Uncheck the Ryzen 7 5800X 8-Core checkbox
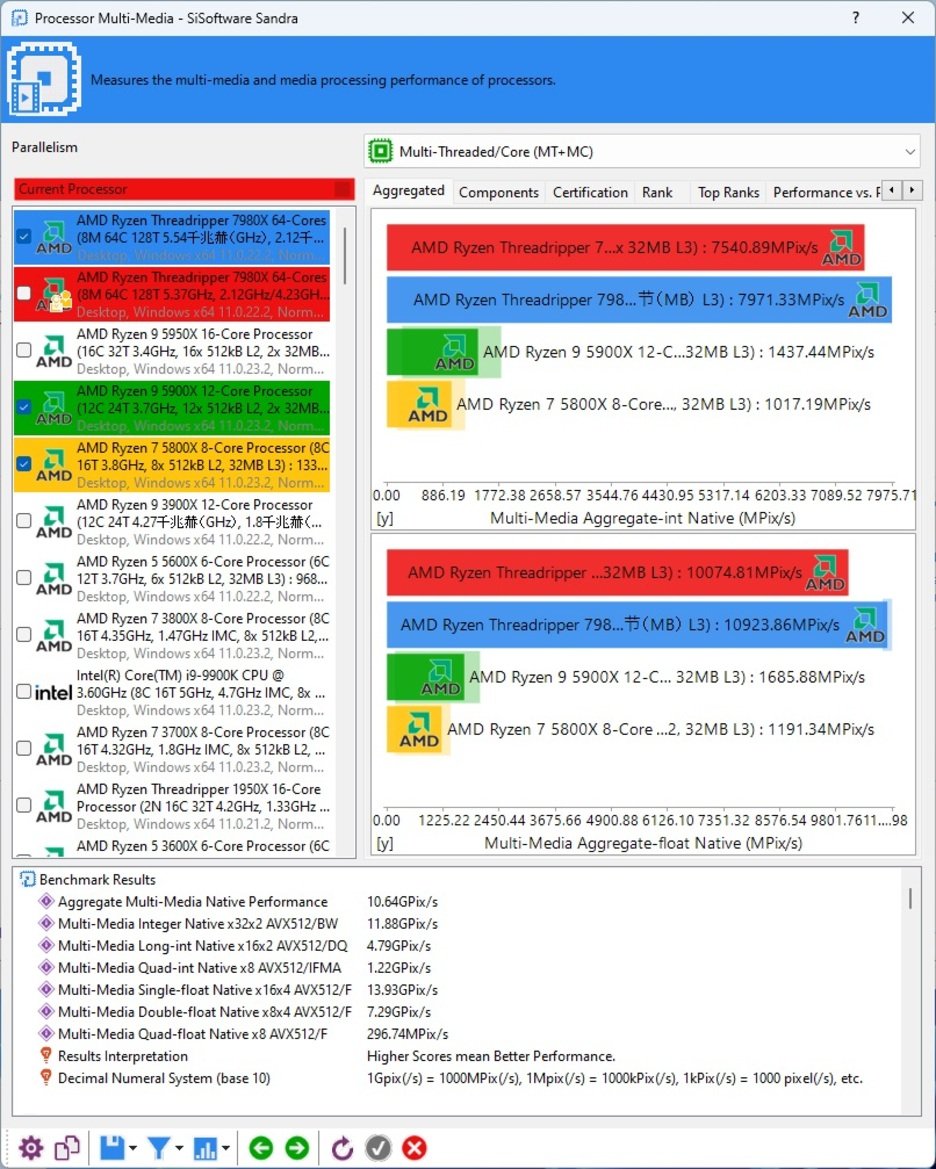This screenshot has width=936, height=1169. click(24, 464)
